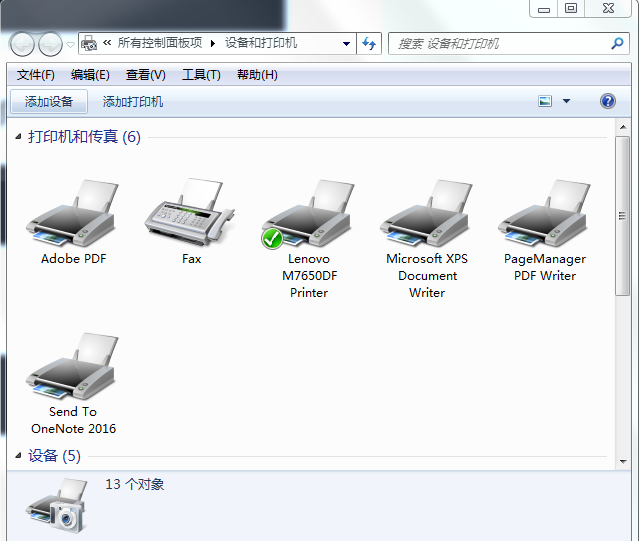639x541 pixels.
Task: Minimize the window
Action: [x=544, y=9]
